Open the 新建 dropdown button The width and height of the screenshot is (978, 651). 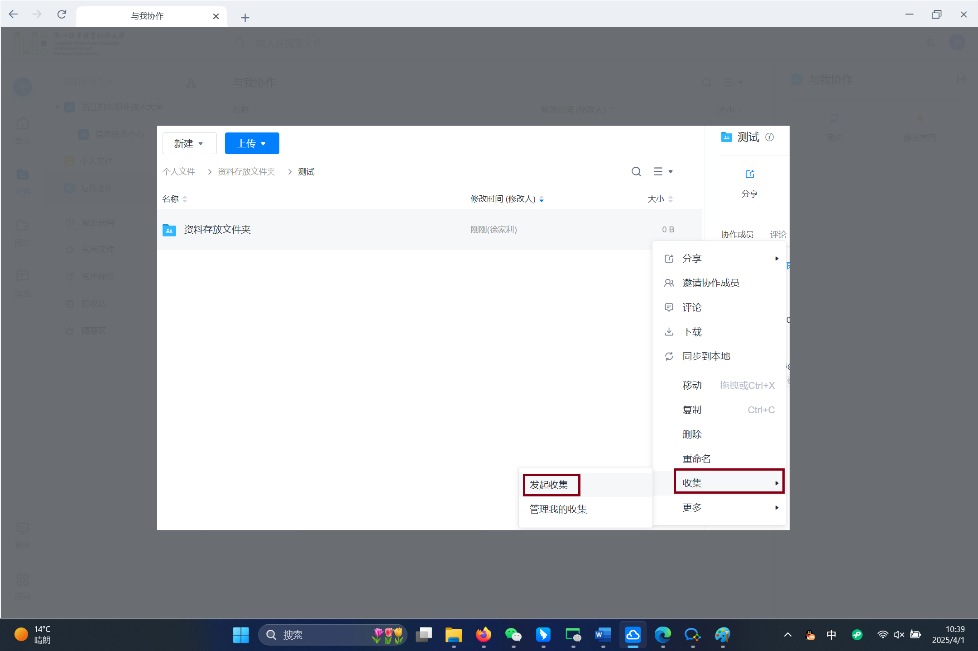click(189, 143)
